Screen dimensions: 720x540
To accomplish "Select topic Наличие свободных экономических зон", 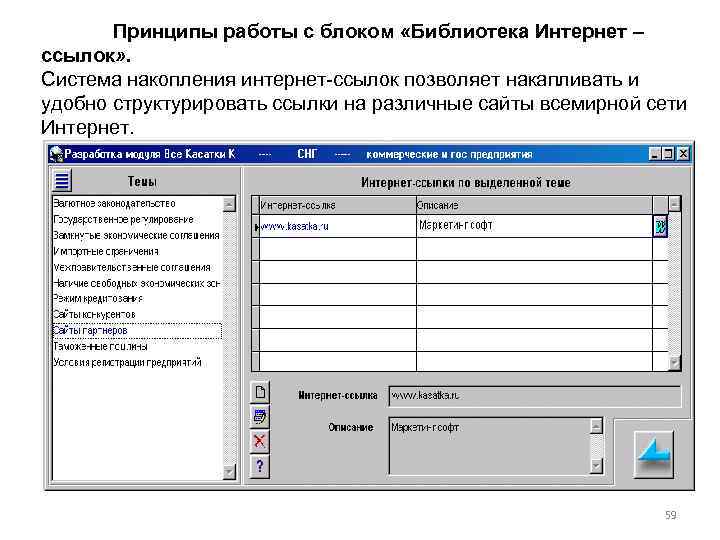I will point(136,283).
